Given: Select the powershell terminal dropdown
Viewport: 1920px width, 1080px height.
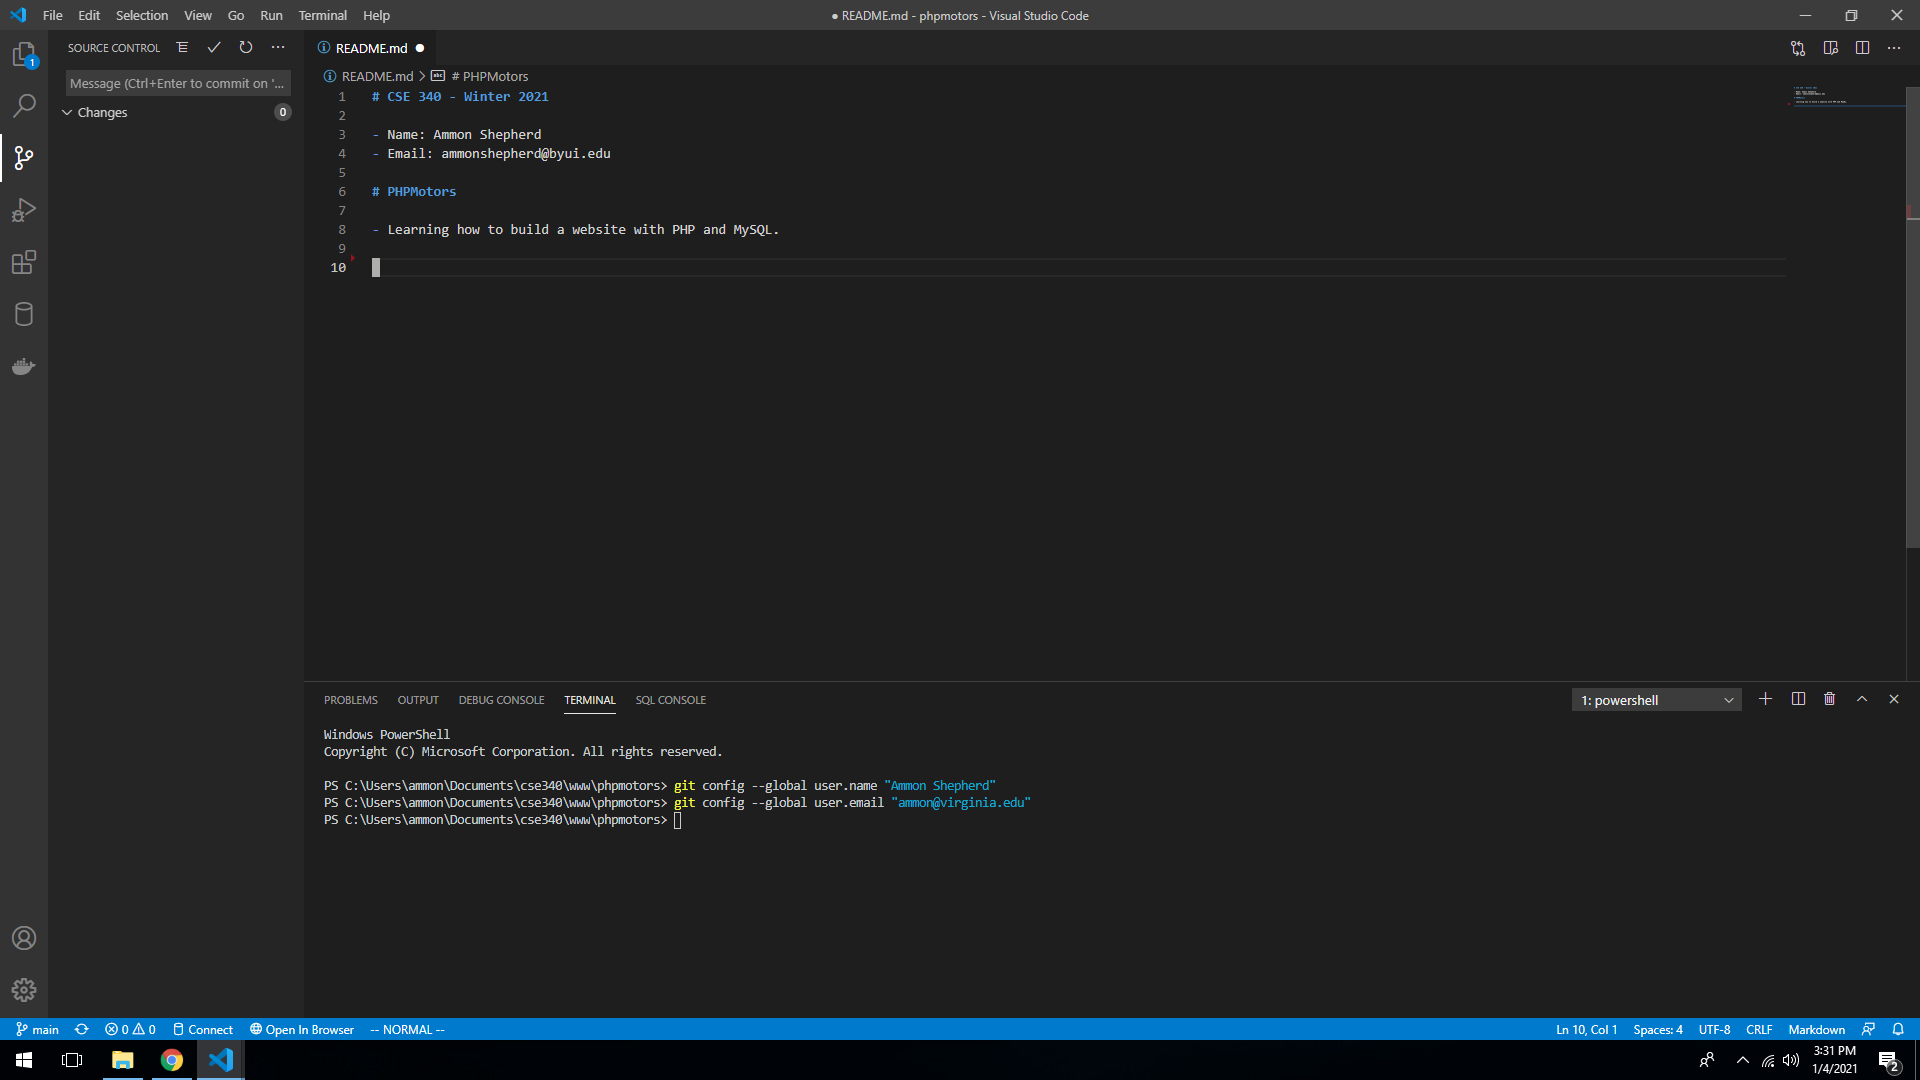Looking at the screenshot, I should [x=1657, y=700].
